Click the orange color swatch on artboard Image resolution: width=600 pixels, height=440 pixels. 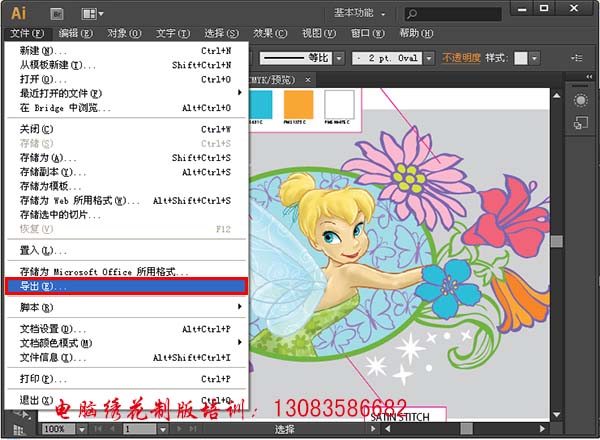click(298, 103)
